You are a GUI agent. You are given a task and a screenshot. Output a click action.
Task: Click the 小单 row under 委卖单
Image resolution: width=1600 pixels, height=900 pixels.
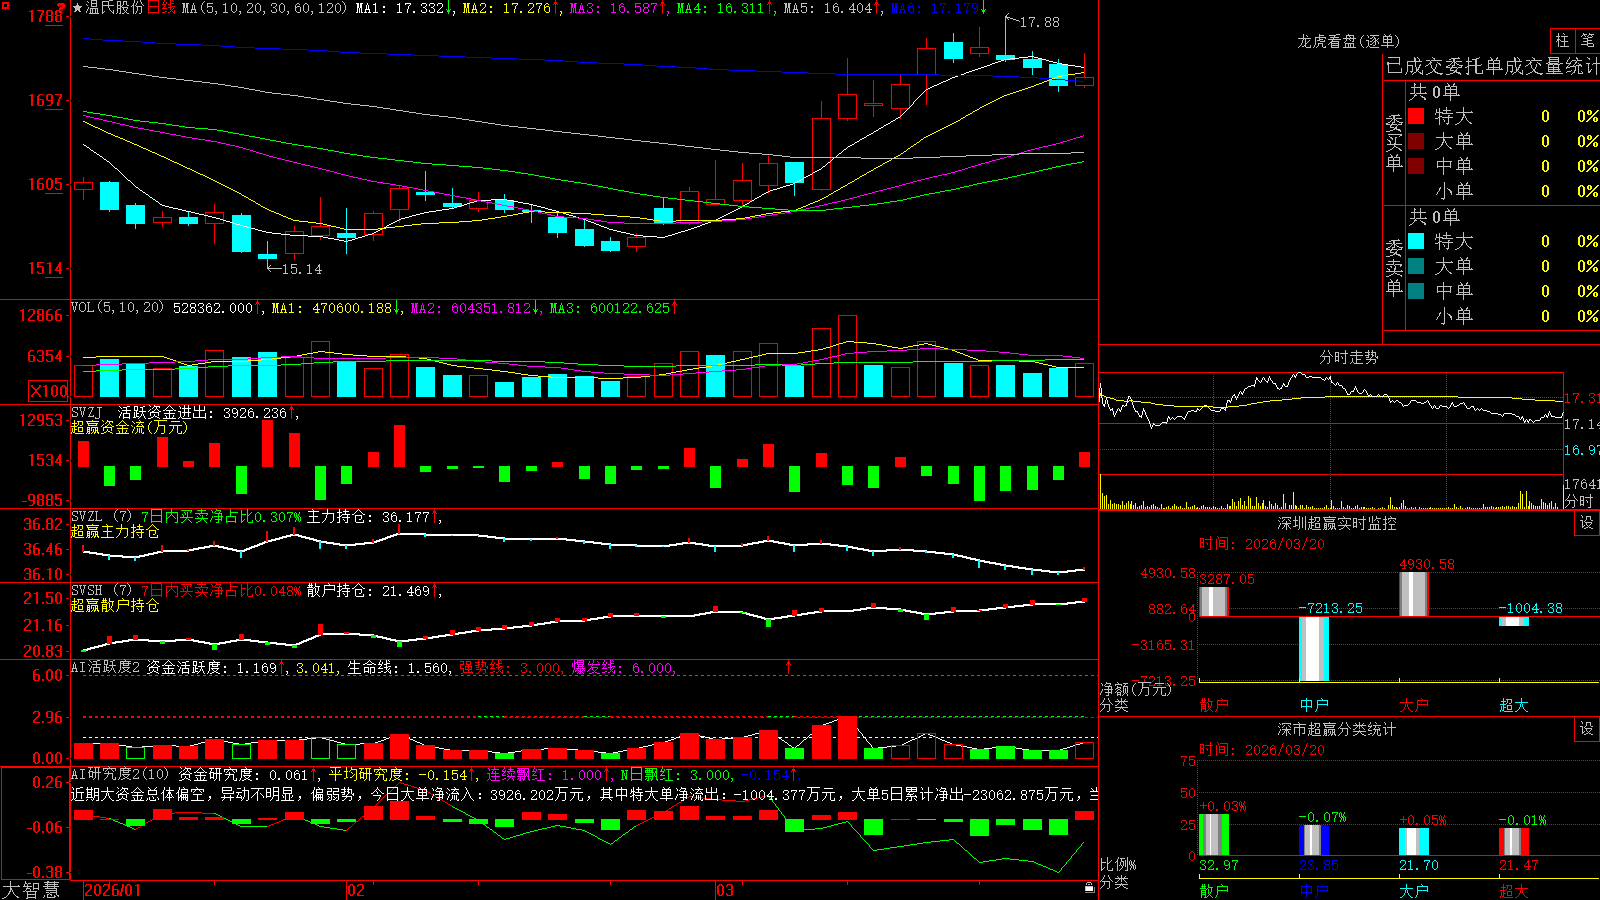point(1503,316)
